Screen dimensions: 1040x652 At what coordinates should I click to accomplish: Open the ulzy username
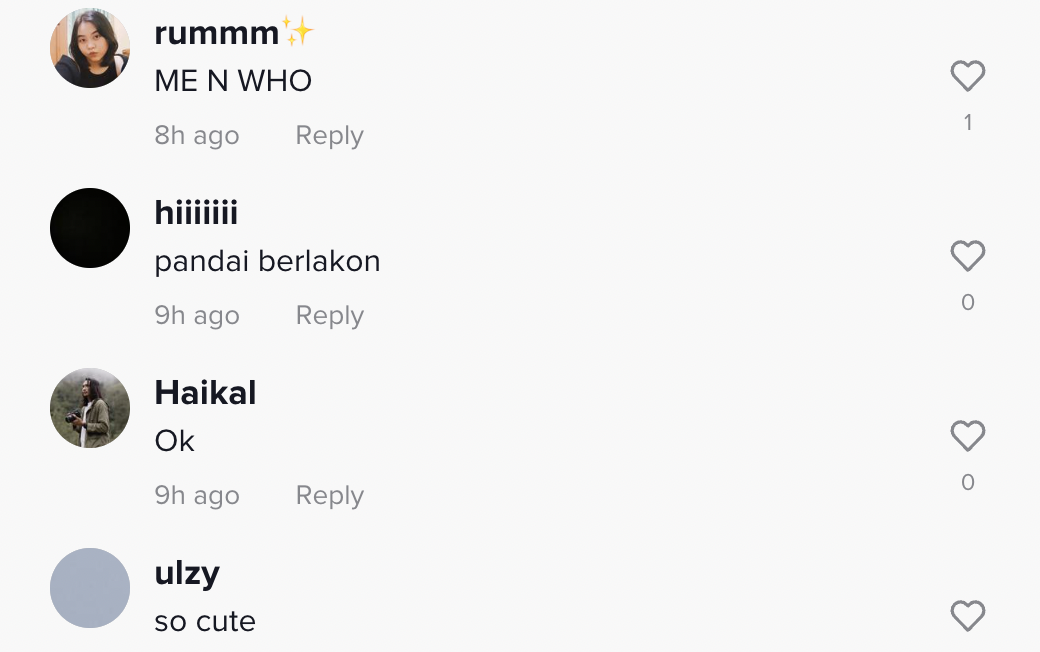click(x=187, y=573)
